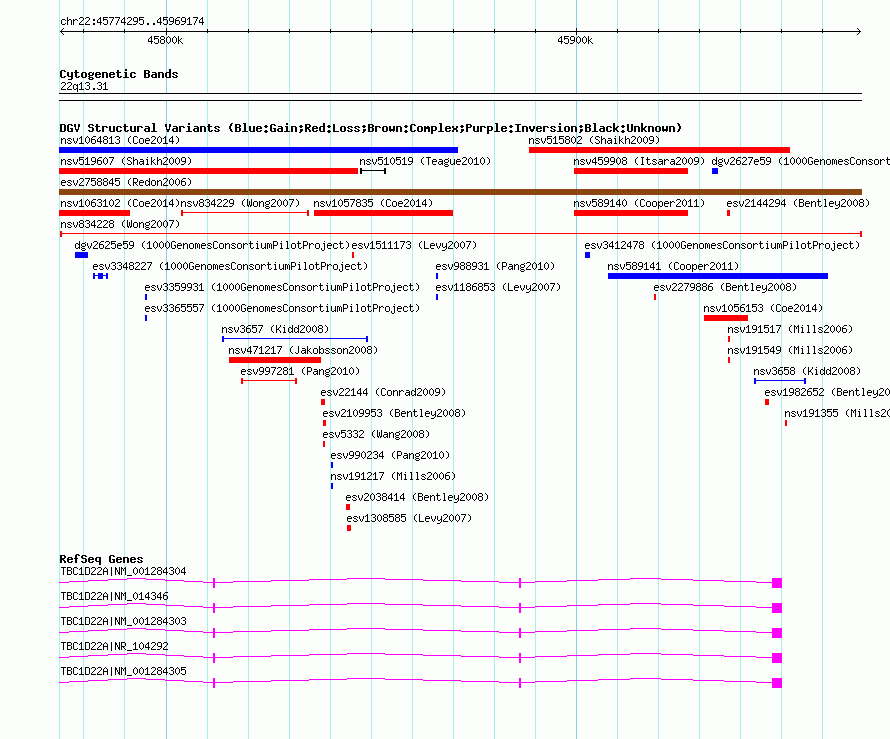Click the esv2279886 (Bentley2008) label
The width and height of the screenshot is (890, 739).
pyautogui.click(x=725, y=287)
